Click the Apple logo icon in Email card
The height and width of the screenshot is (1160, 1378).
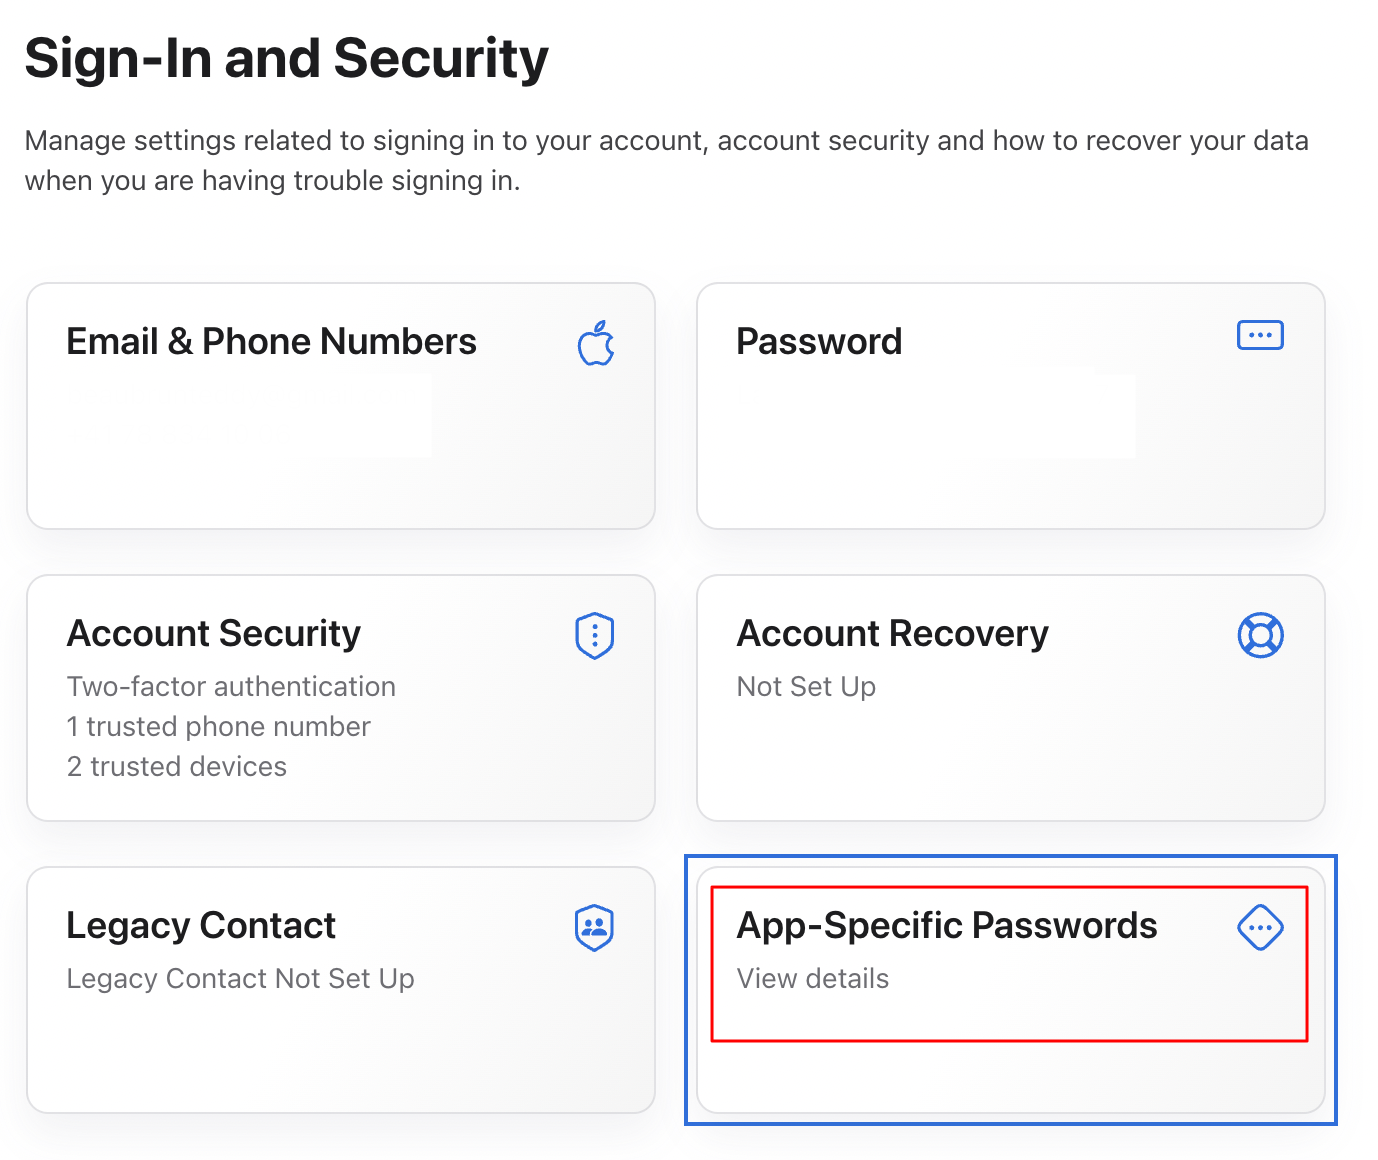[596, 343]
